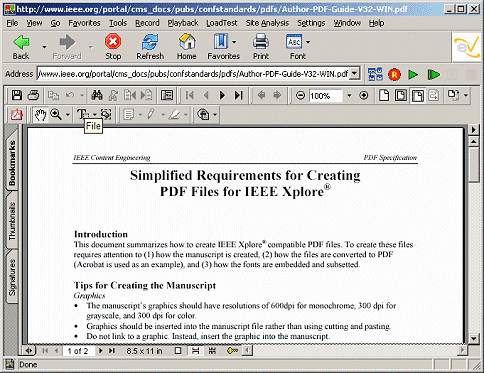Print from the browser toolbar
The width and height of the screenshot is (484, 373).
click(261, 47)
